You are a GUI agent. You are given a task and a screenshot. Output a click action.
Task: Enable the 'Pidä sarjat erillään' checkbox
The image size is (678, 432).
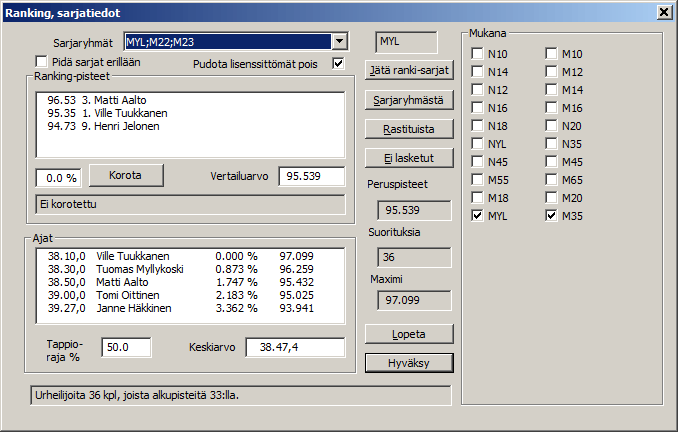tap(41, 63)
